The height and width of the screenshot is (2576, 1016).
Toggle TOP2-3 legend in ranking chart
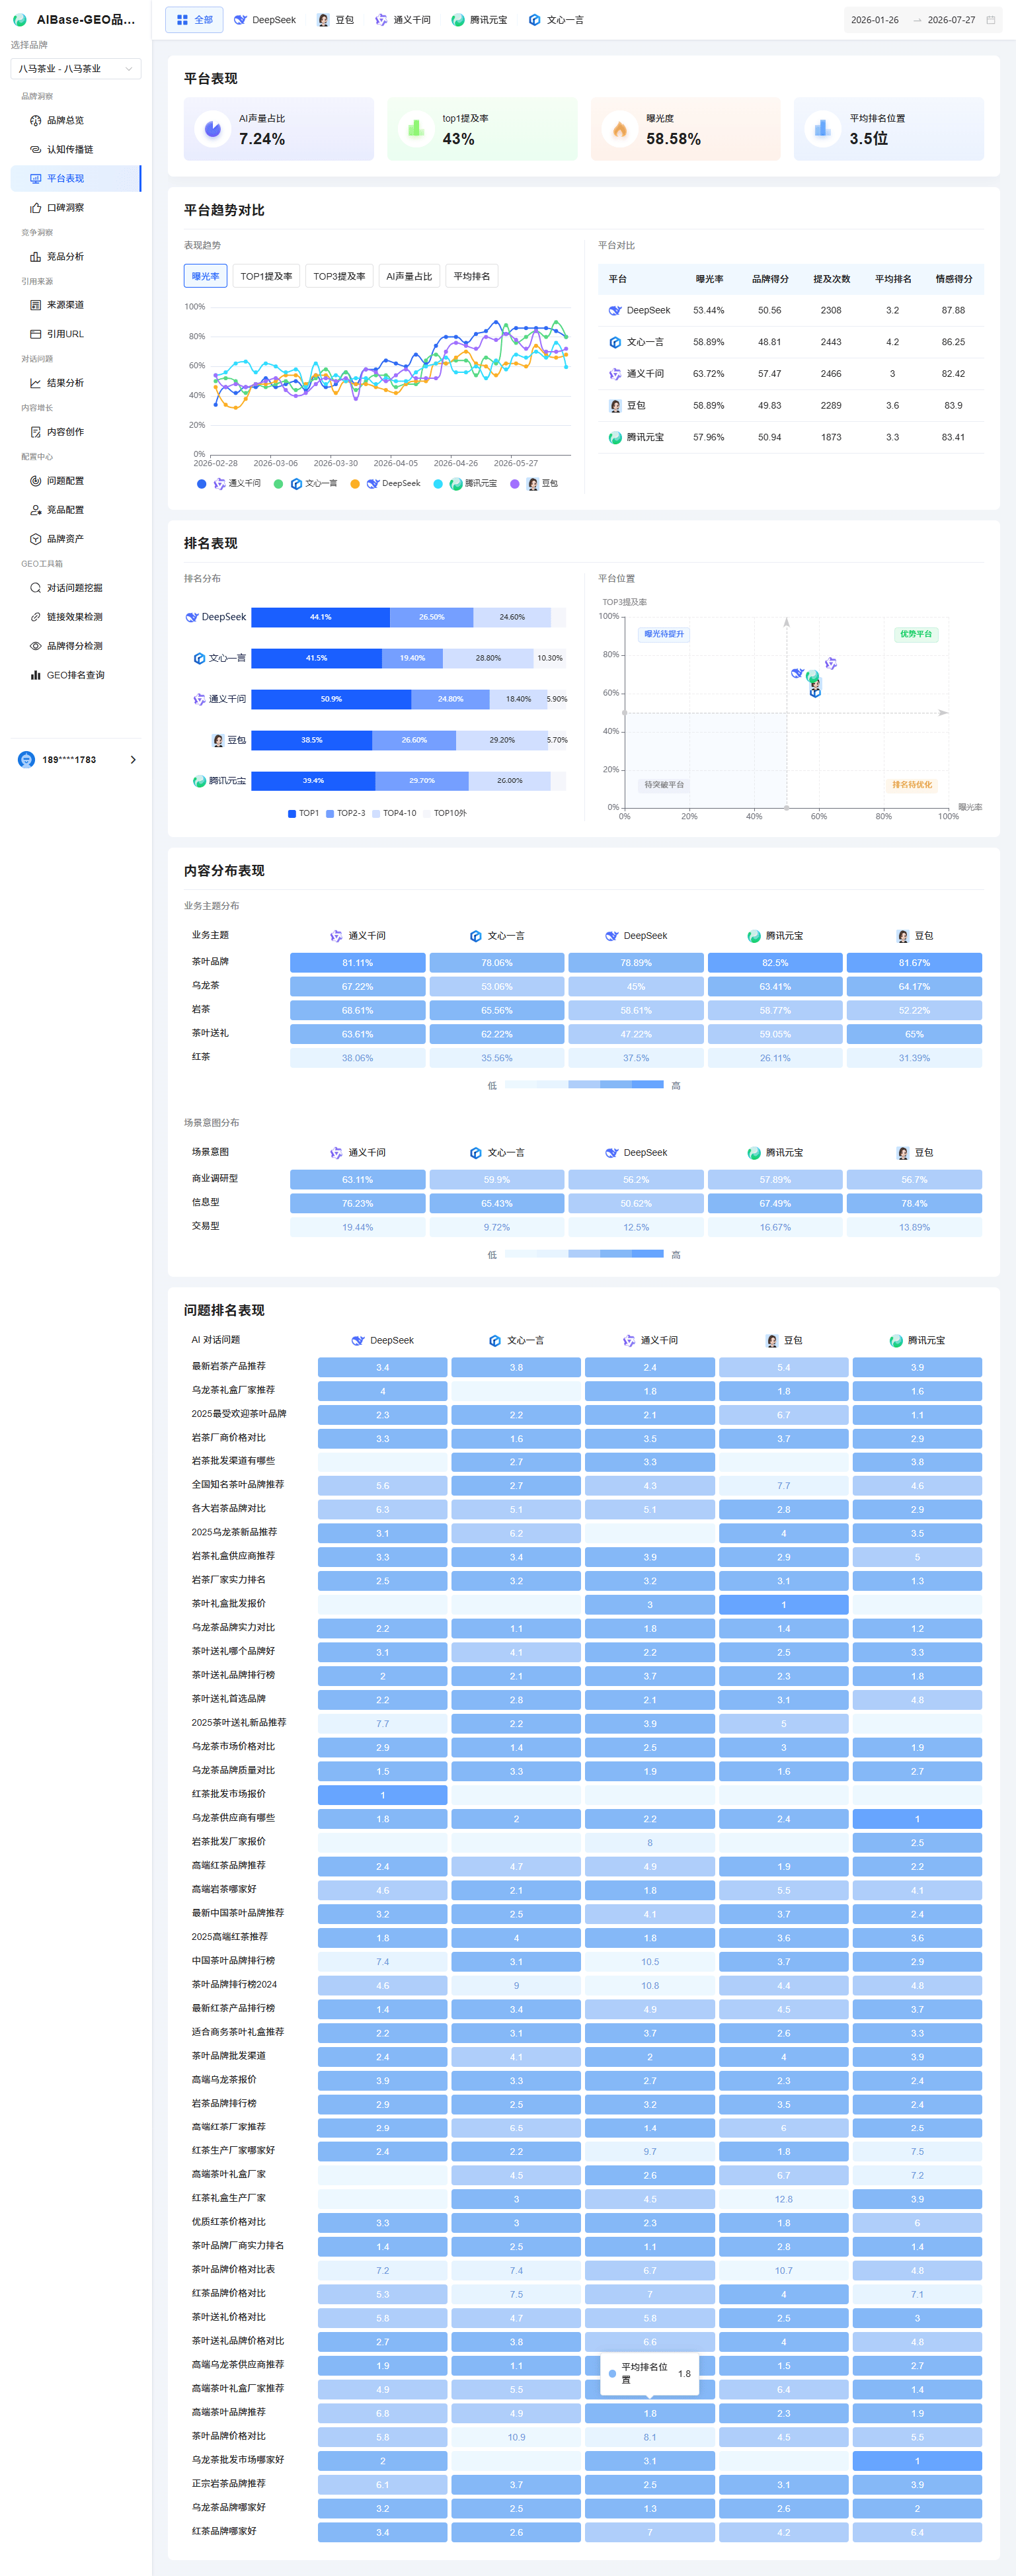pos(345,814)
